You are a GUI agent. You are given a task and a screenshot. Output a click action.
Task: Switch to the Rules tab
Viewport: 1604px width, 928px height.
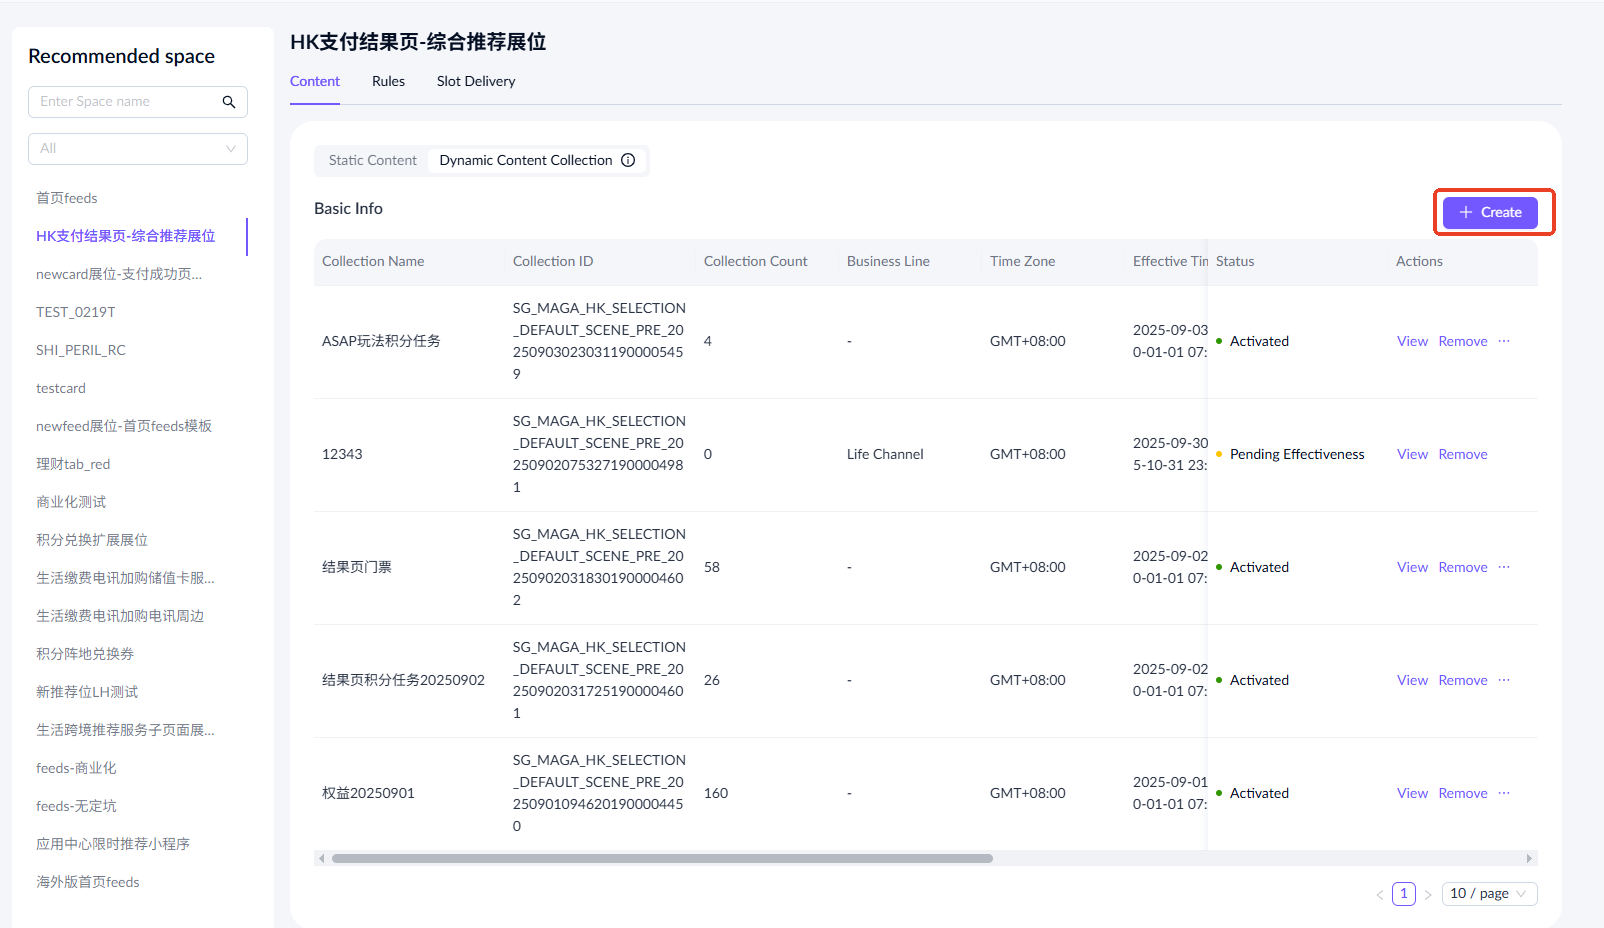click(x=388, y=82)
